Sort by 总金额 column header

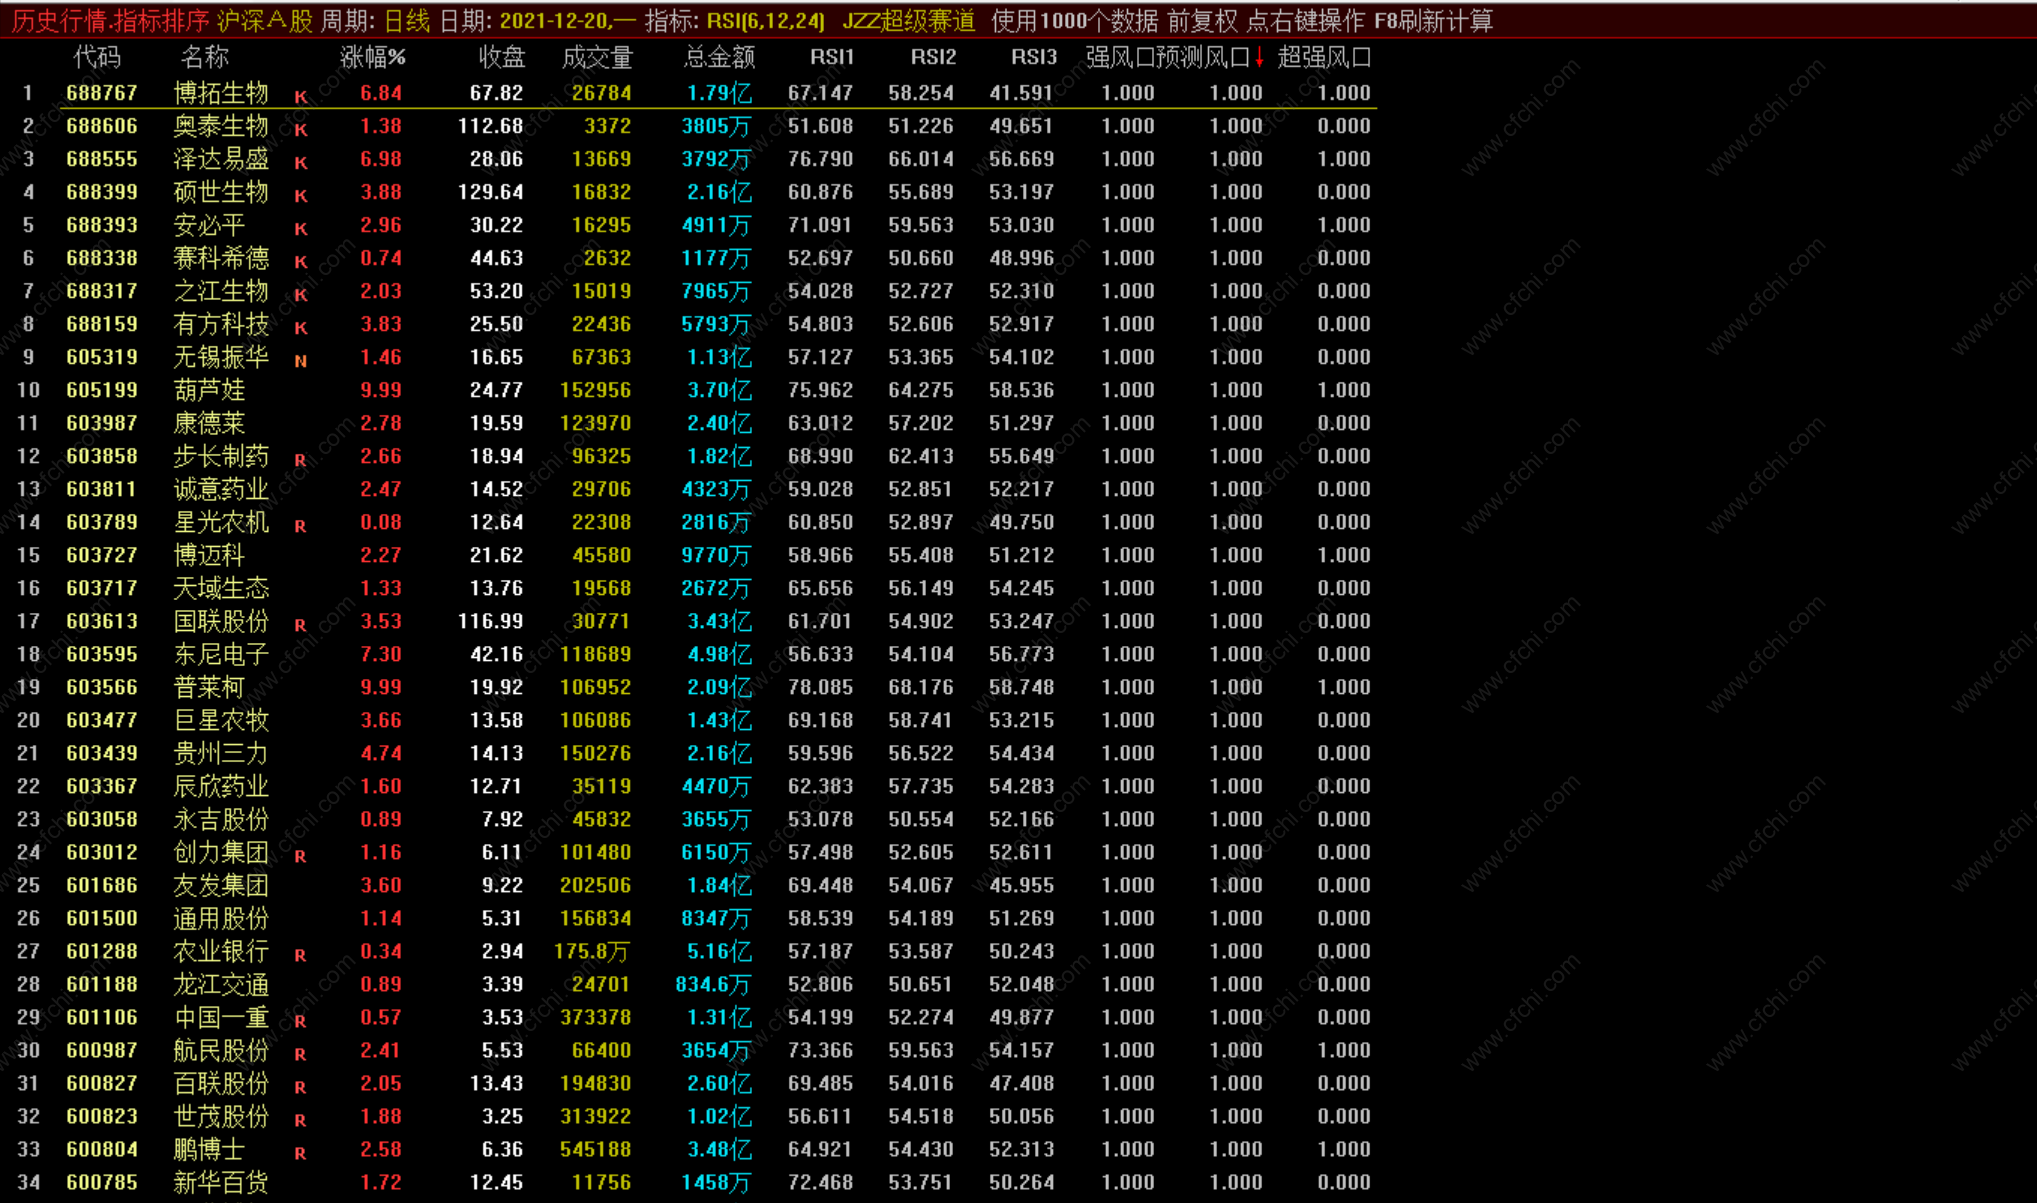tap(718, 58)
